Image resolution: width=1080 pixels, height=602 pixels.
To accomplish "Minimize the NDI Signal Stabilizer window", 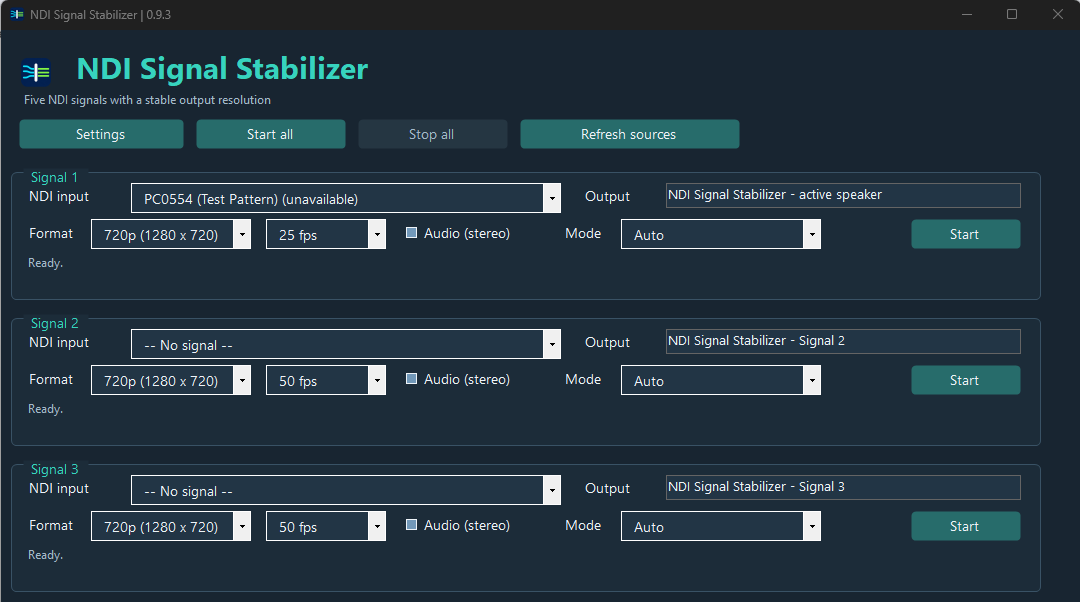I will (x=967, y=14).
